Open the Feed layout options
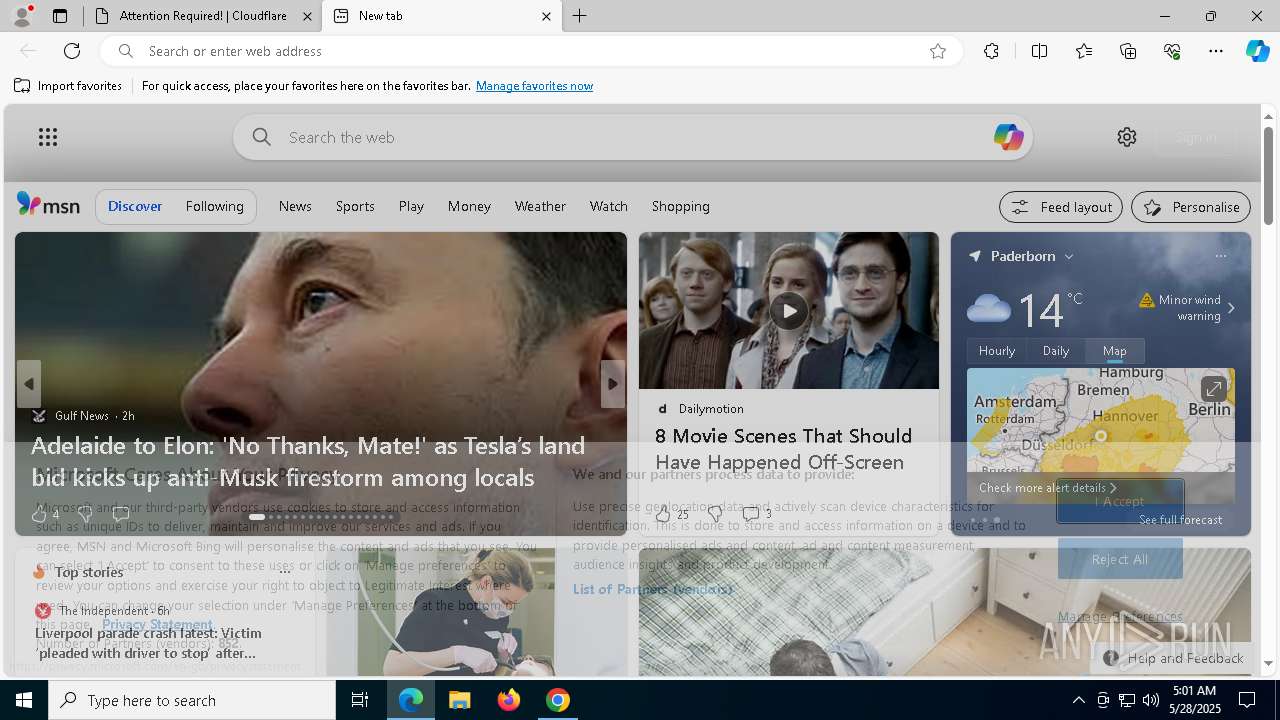Image resolution: width=1280 pixels, height=720 pixels. tap(1061, 207)
